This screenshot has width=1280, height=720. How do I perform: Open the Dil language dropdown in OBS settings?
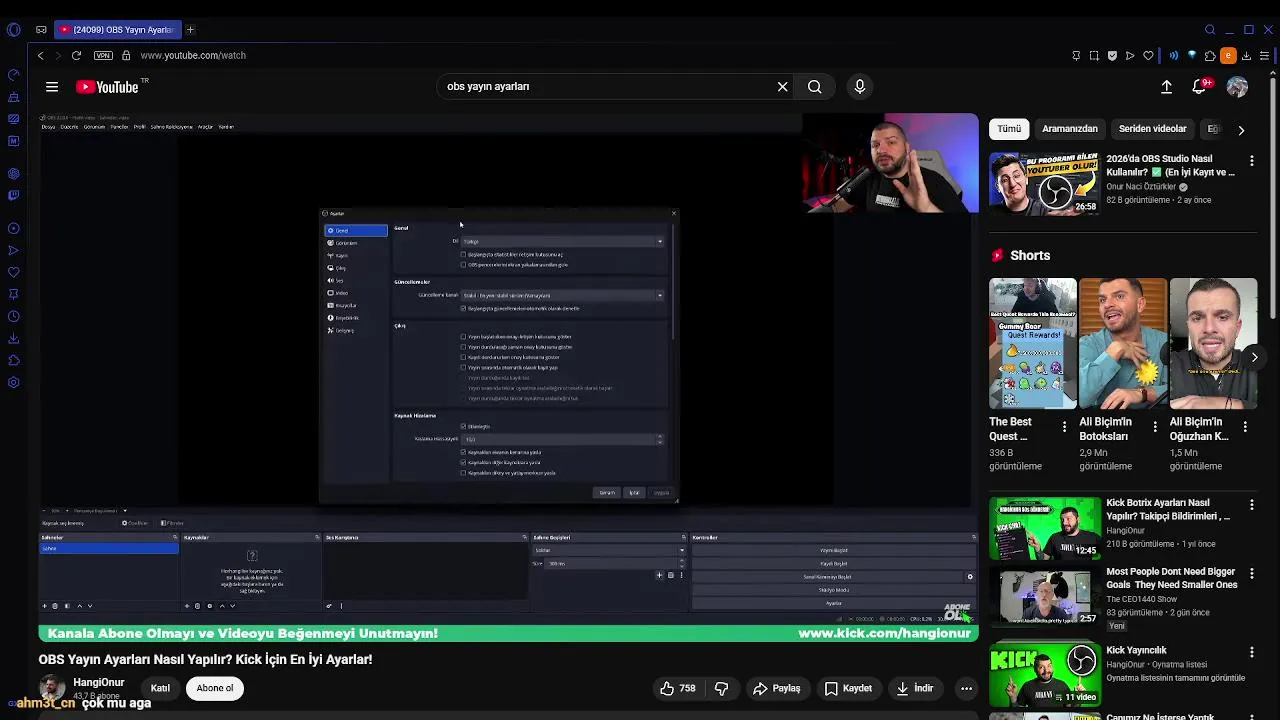tap(562, 241)
